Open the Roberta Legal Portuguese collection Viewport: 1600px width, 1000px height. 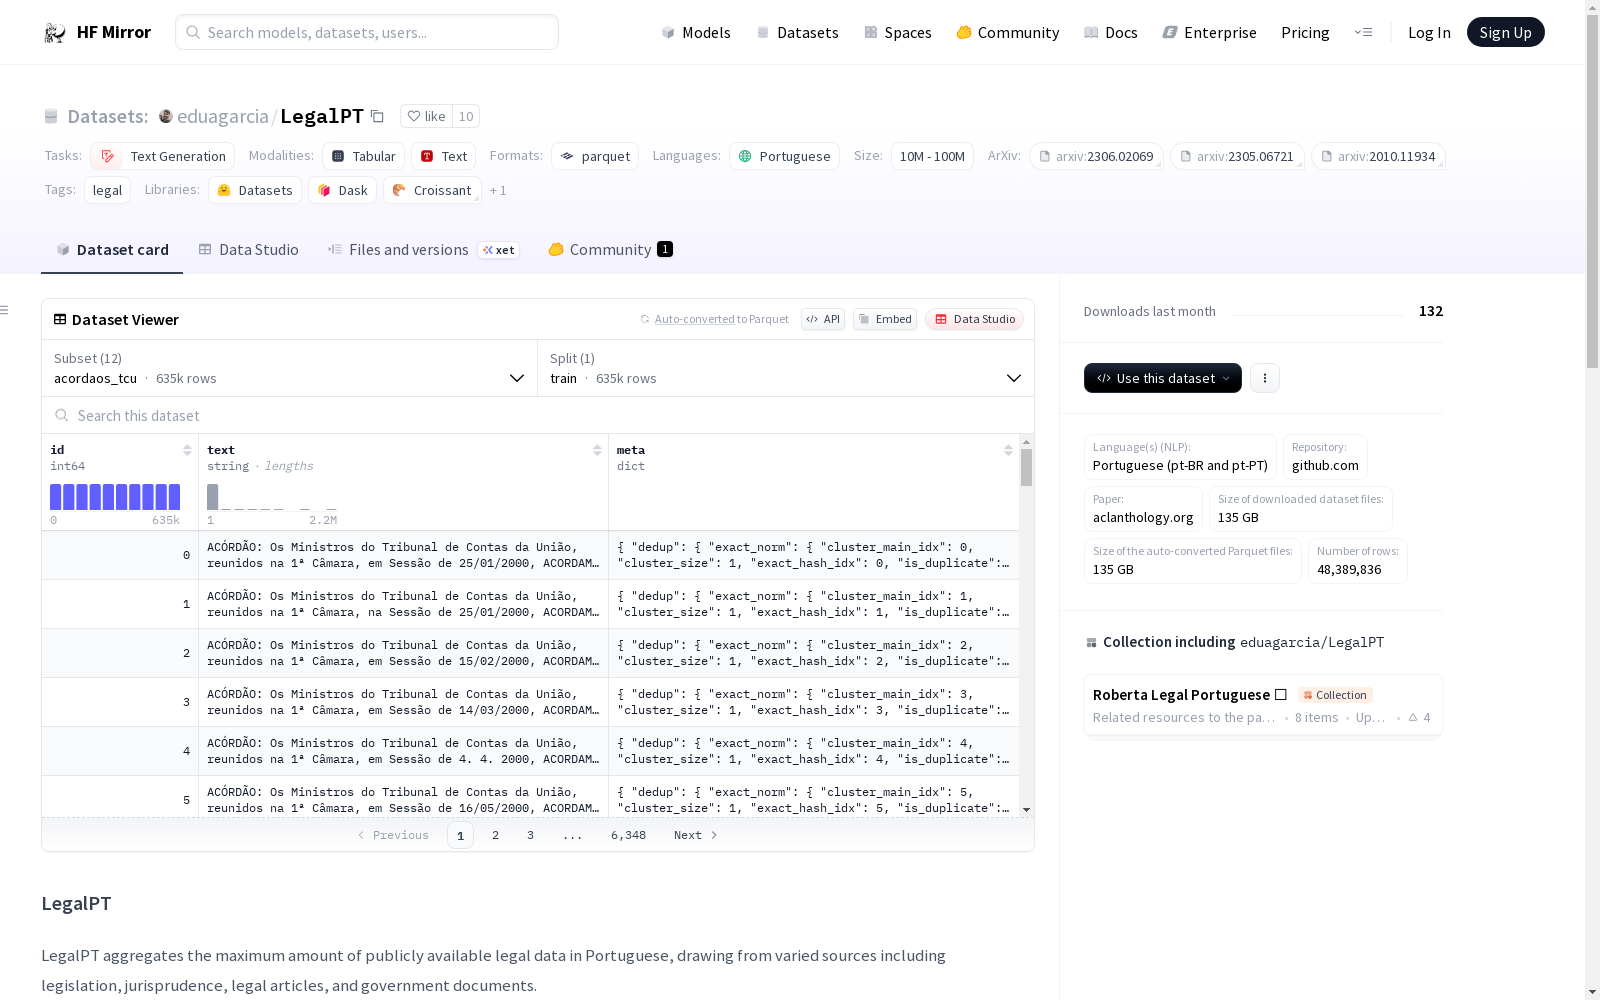tap(1263, 705)
